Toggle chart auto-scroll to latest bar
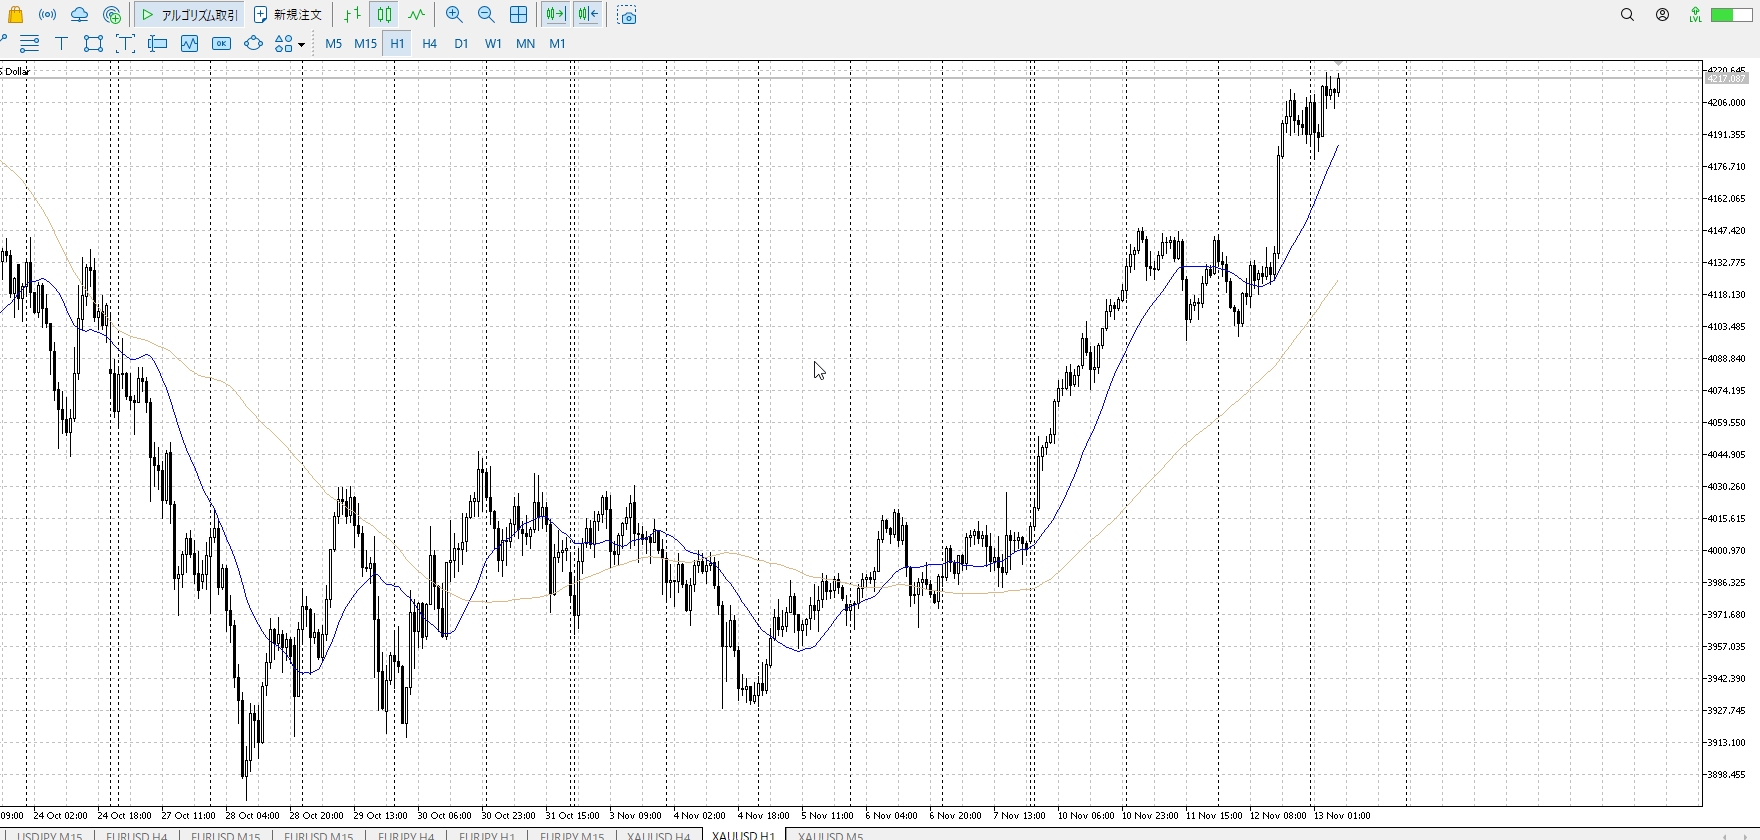This screenshot has width=1760, height=840. coord(555,15)
